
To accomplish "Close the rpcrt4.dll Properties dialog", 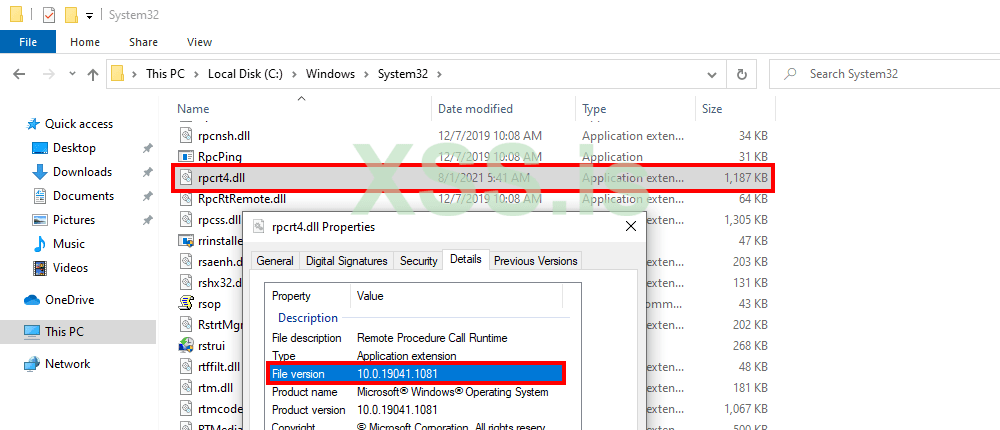I will pyautogui.click(x=631, y=226).
